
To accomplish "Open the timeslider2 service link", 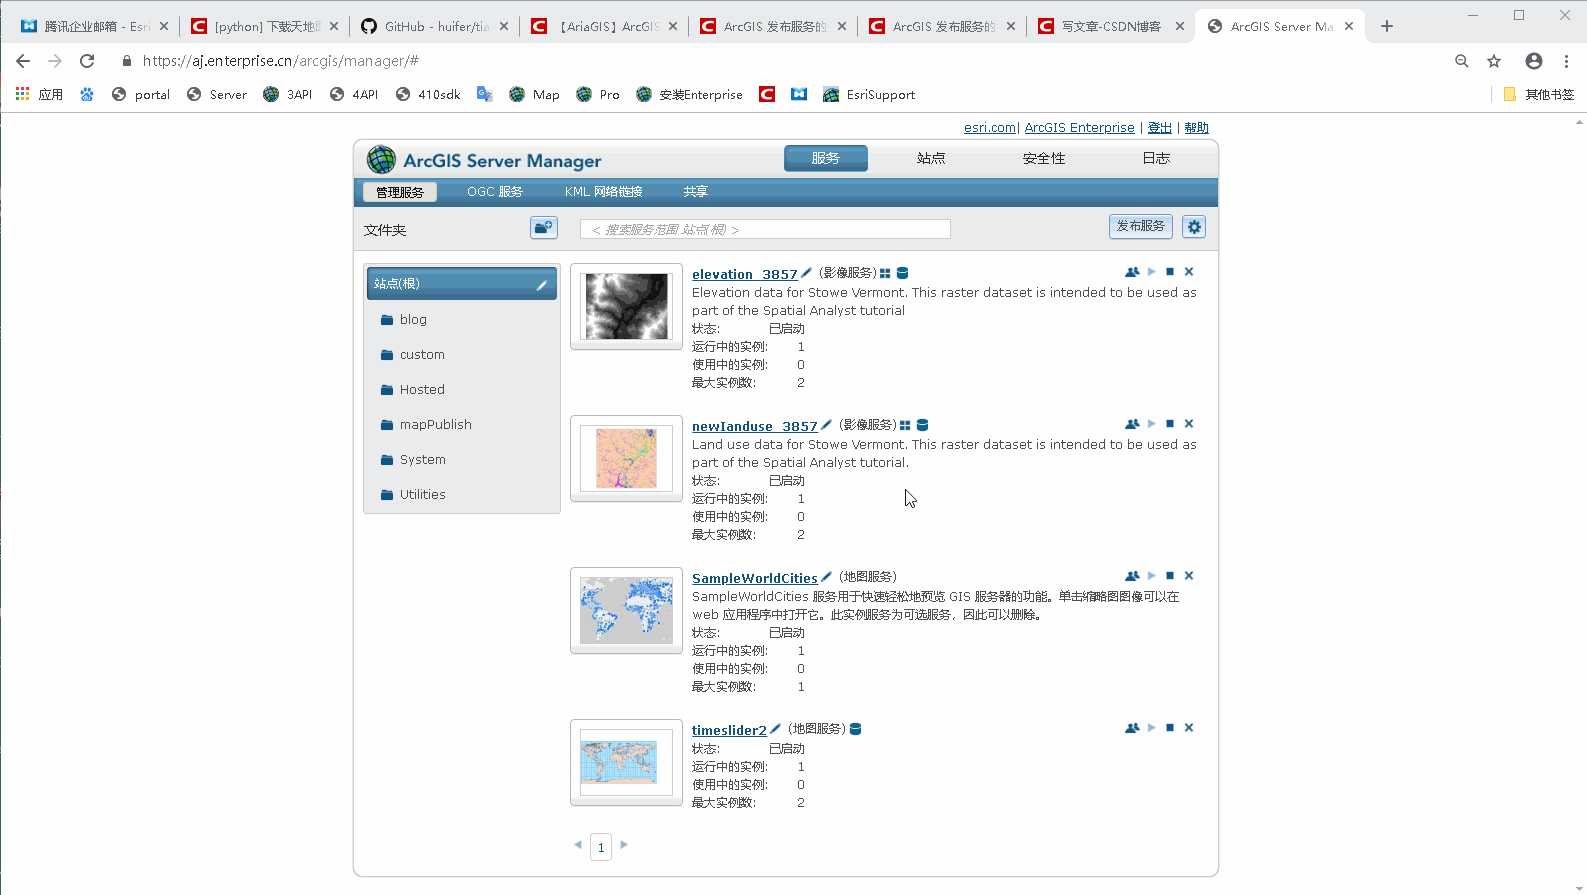I will coord(729,730).
